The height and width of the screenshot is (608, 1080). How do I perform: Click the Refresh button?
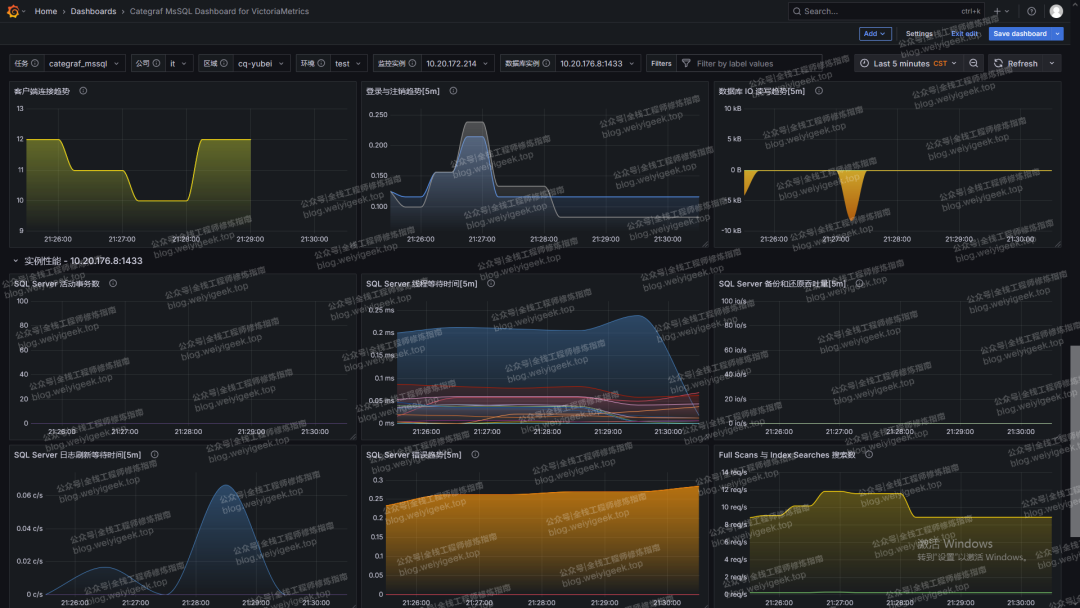coord(1016,63)
